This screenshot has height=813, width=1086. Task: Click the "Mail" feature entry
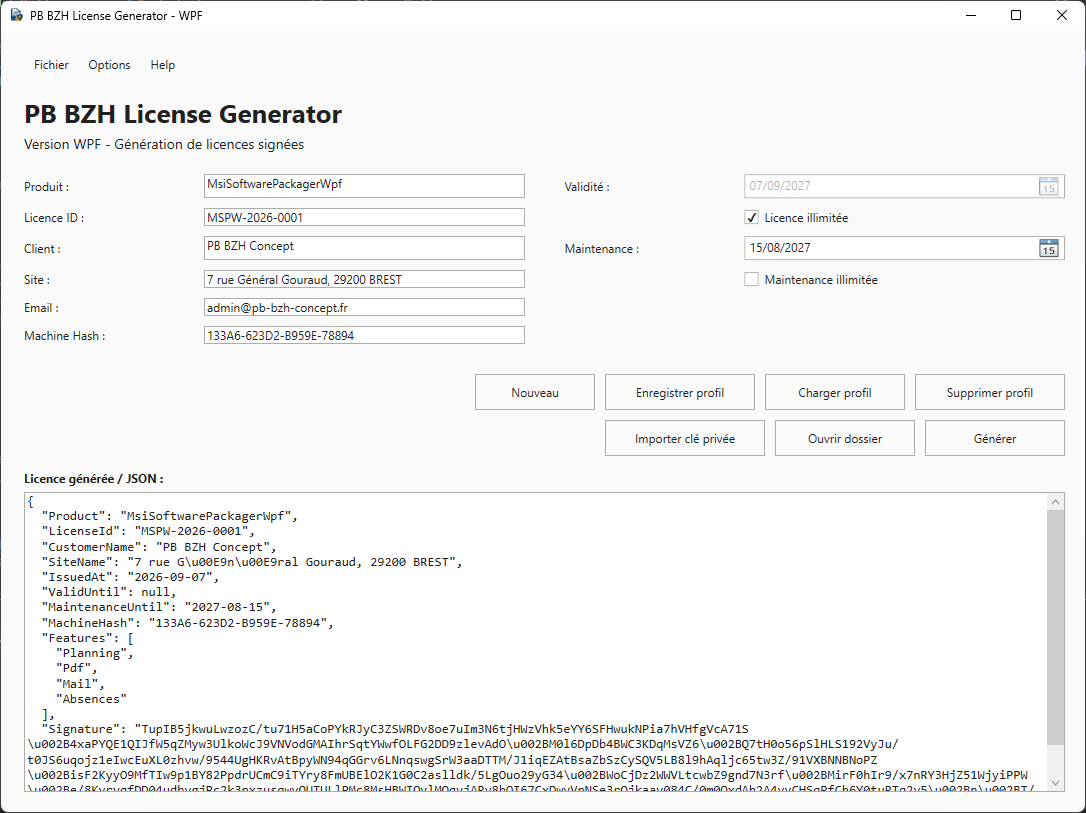[x=80, y=684]
